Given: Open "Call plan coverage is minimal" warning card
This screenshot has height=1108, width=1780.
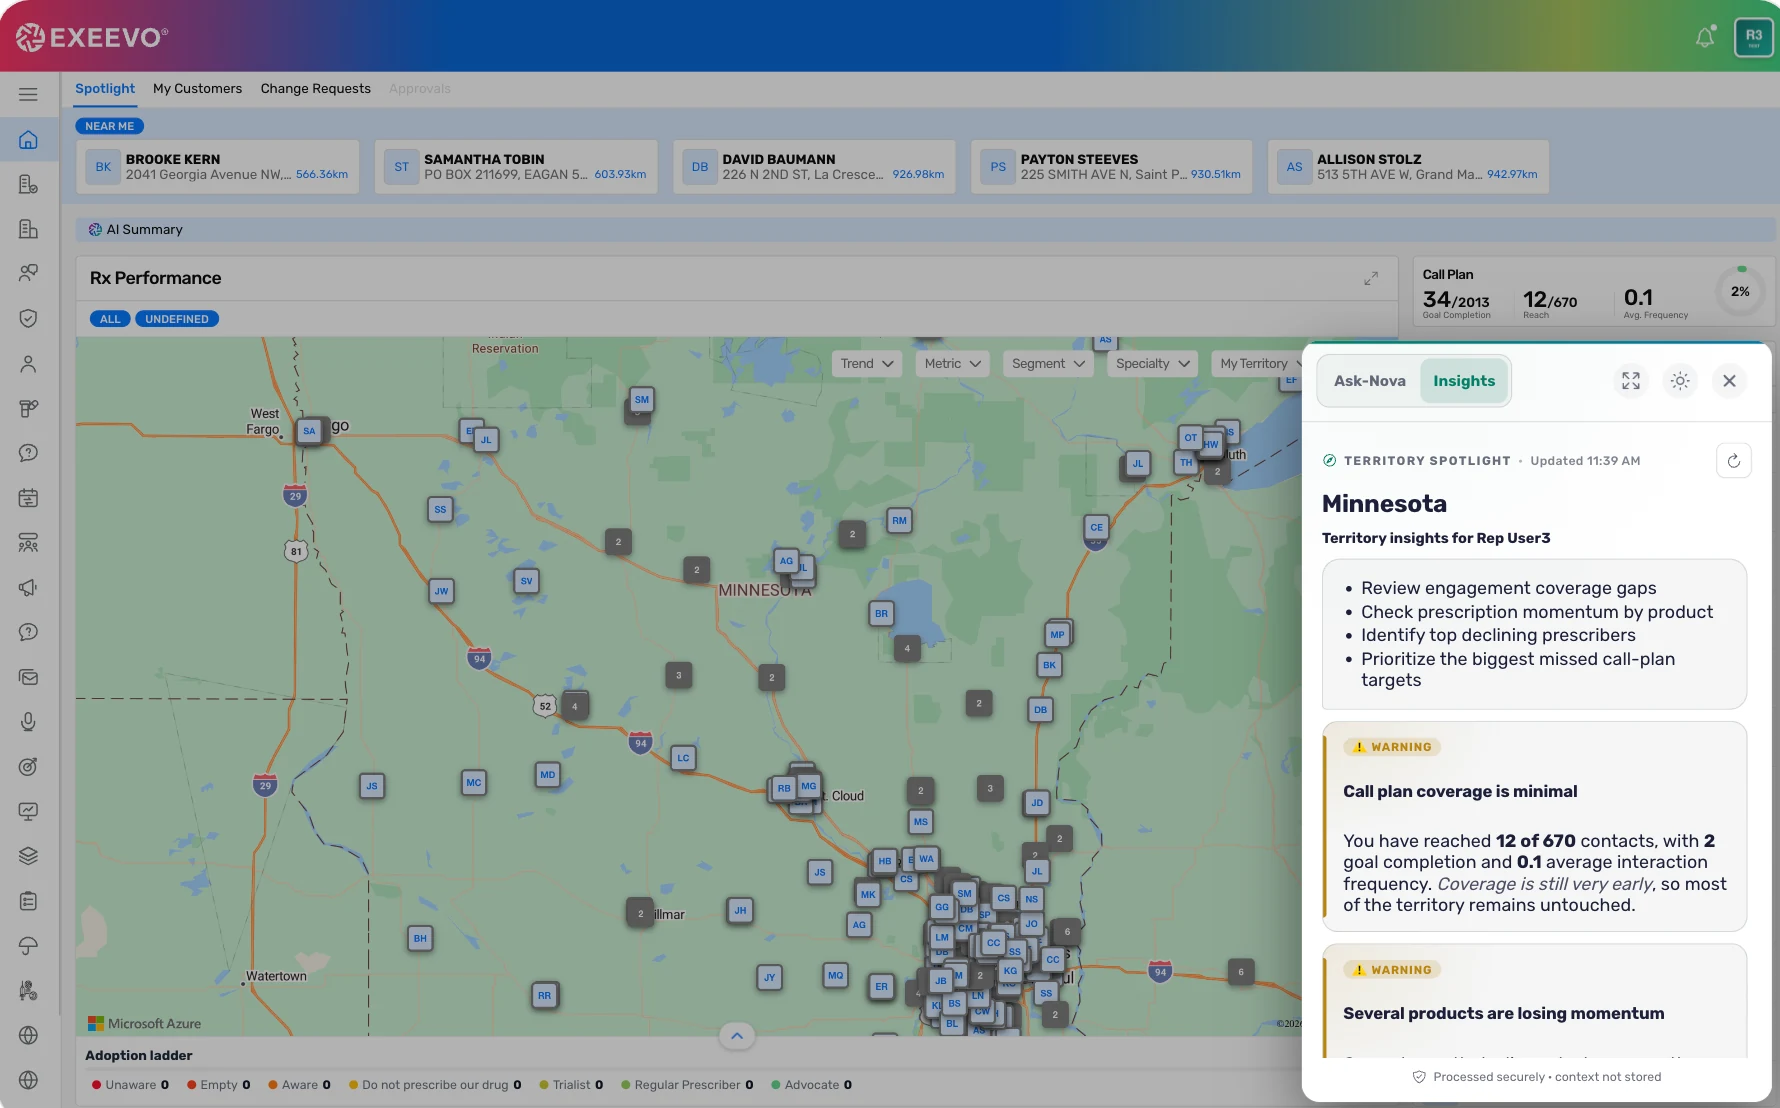Looking at the screenshot, I should pos(1534,827).
